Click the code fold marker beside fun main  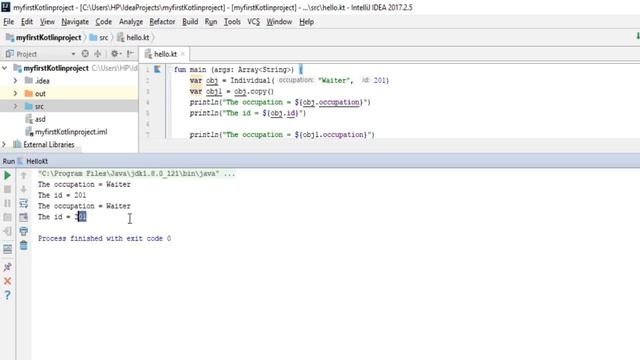169,69
